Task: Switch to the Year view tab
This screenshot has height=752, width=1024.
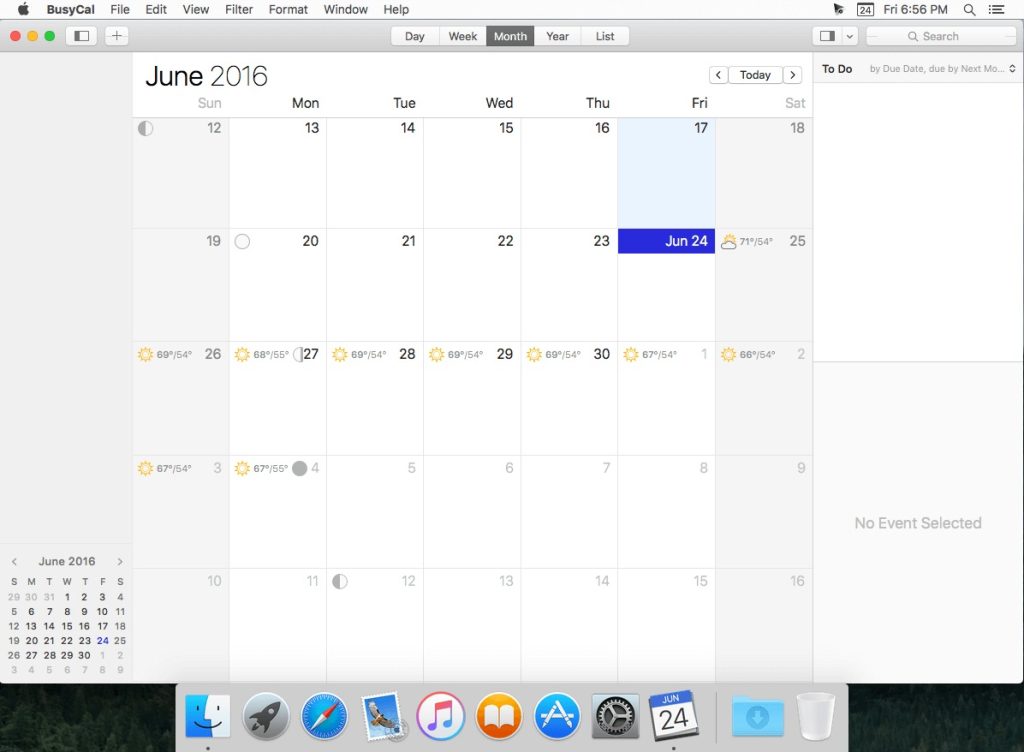Action: coord(557,36)
